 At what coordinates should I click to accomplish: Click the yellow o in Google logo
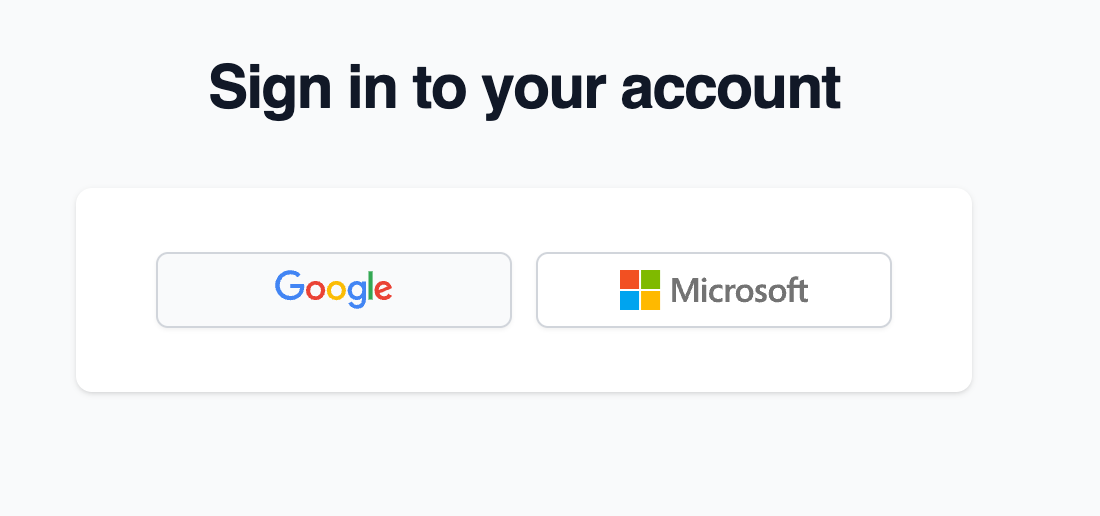pos(334,290)
